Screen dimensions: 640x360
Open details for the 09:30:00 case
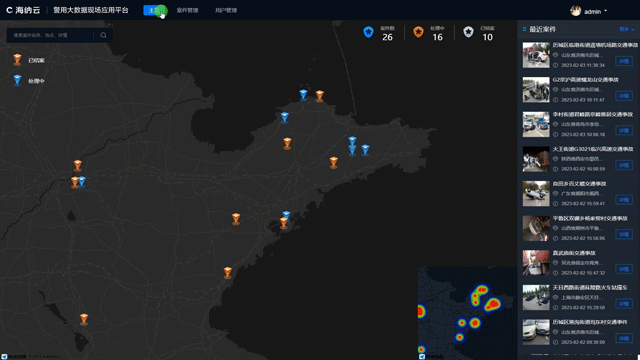(x=624, y=338)
